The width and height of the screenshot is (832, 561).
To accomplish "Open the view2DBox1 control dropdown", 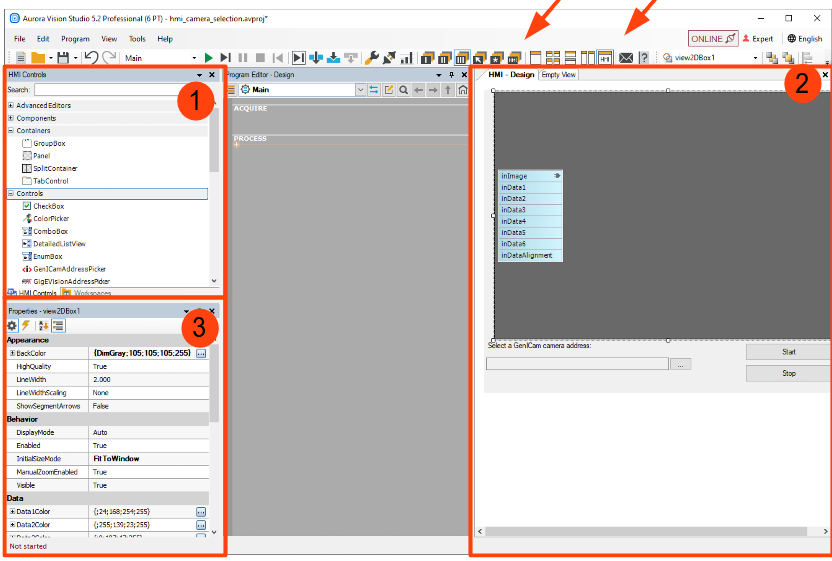I will pos(755,58).
